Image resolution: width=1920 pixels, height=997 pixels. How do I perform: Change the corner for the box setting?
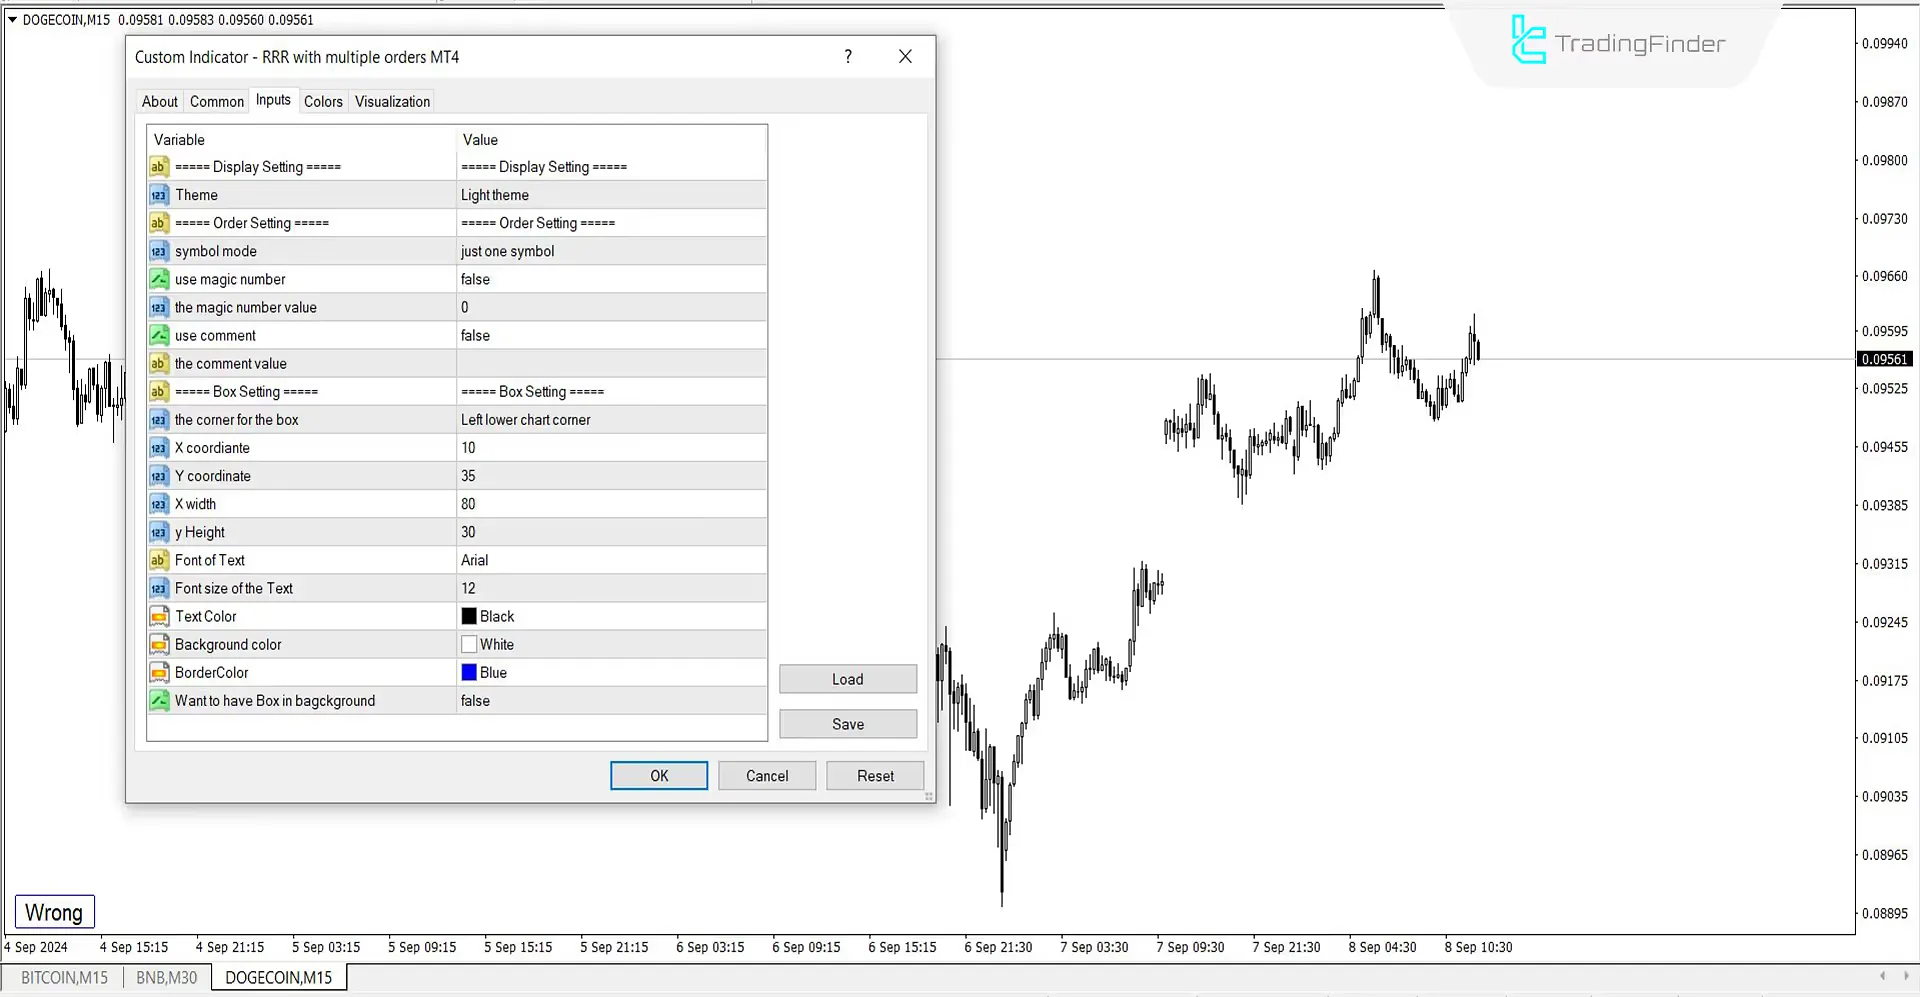[x=550, y=419]
